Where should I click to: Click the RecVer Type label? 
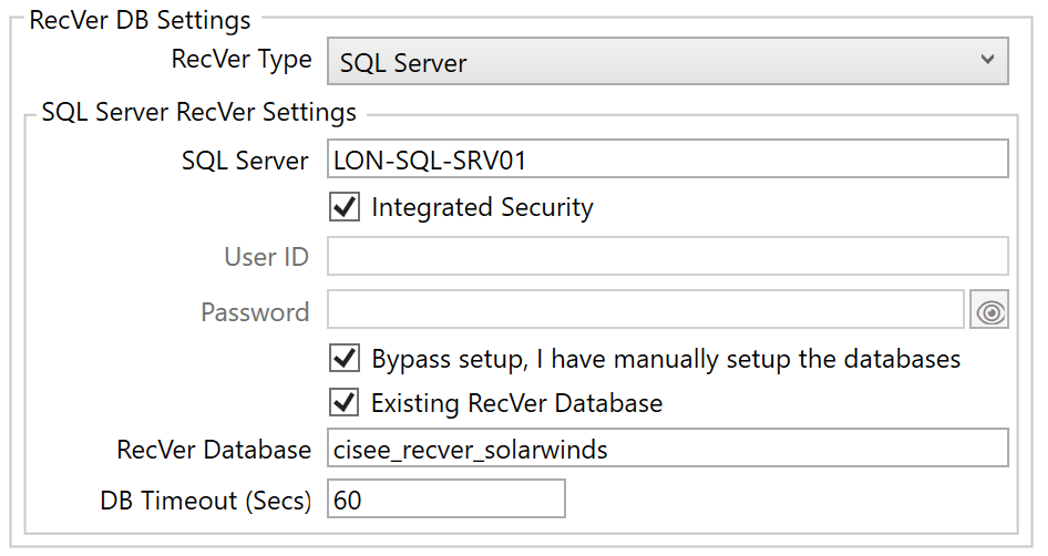tap(241, 60)
